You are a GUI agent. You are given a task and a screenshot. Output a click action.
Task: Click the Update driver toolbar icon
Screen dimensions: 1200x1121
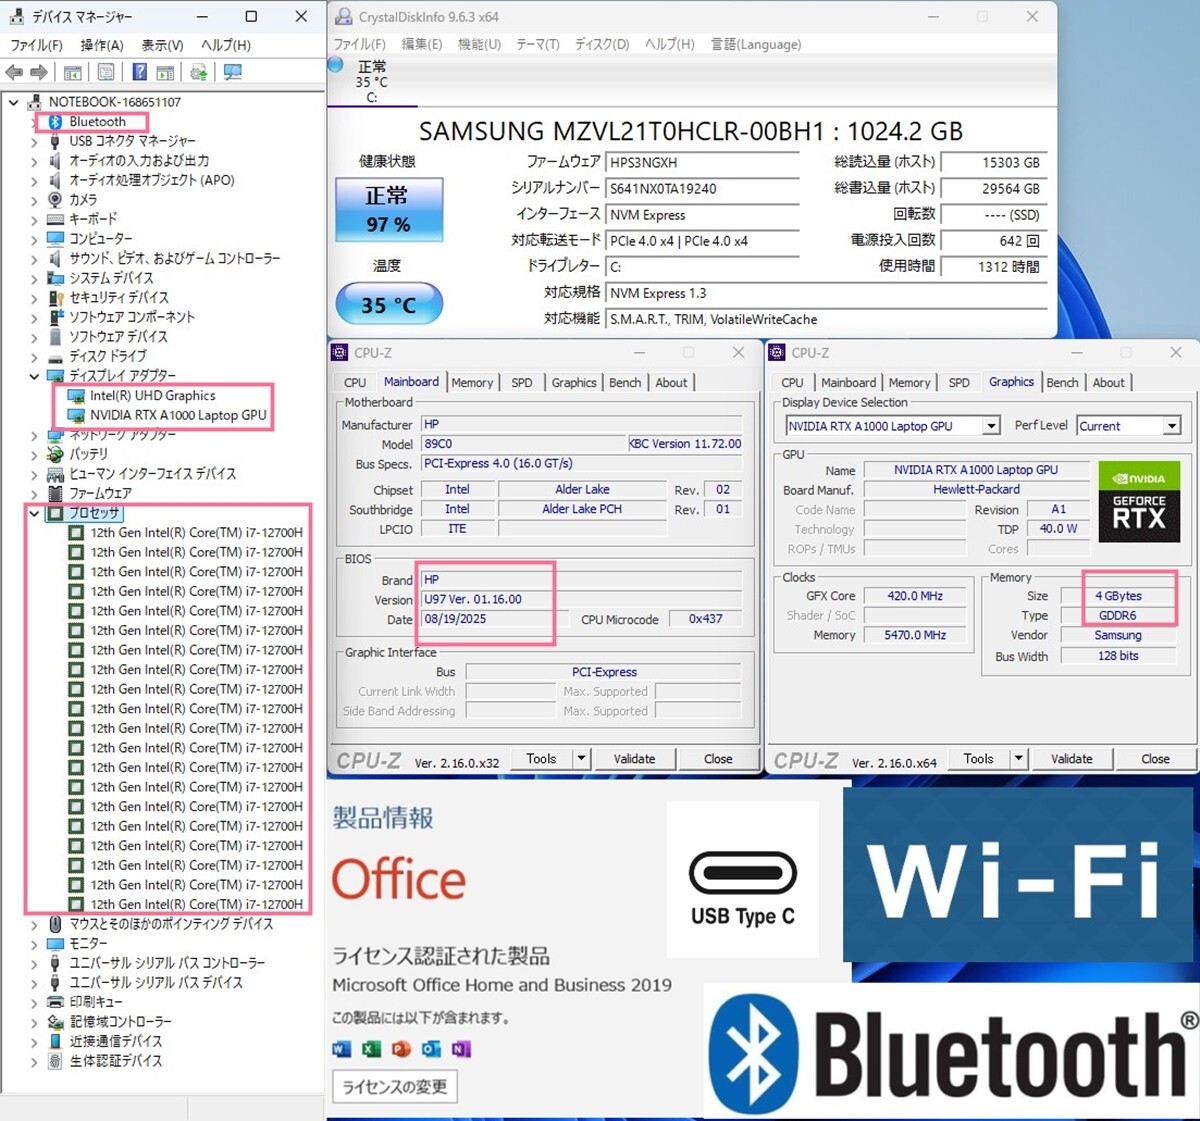199,72
